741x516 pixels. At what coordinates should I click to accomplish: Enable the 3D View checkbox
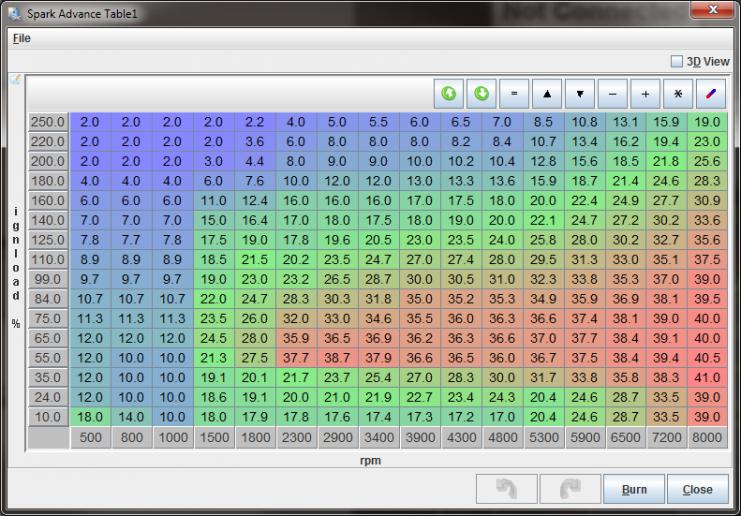point(677,61)
